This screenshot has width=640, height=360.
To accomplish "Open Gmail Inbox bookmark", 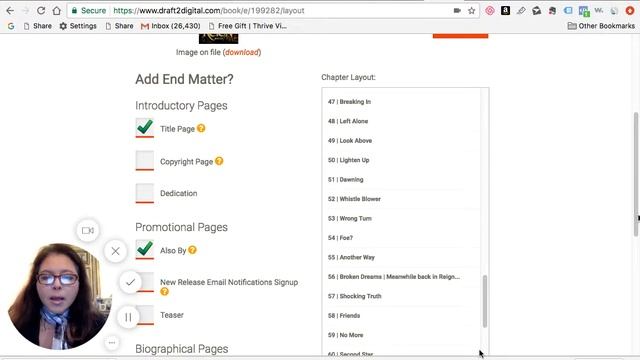I will point(171,26).
